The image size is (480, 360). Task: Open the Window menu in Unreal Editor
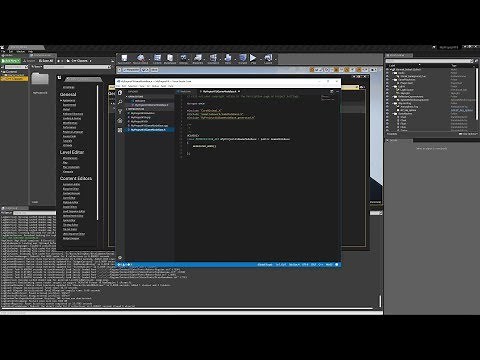pyautogui.click(x=21, y=51)
